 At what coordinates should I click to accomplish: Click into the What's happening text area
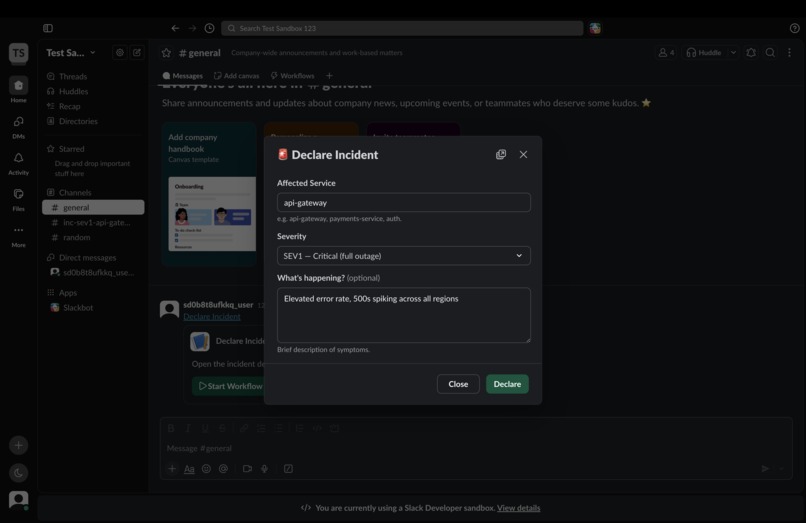(404, 315)
